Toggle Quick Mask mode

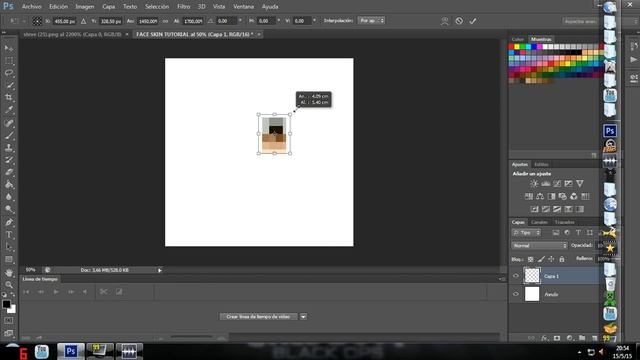pyautogui.click(x=9, y=321)
